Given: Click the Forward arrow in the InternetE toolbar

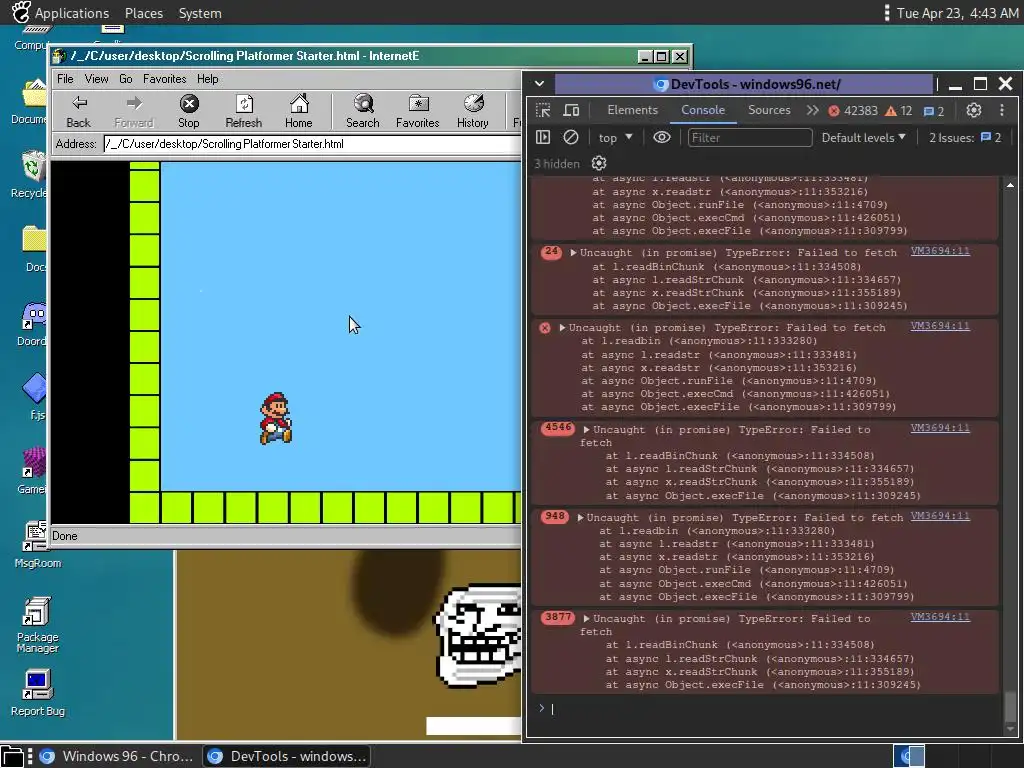Looking at the screenshot, I should (133, 111).
